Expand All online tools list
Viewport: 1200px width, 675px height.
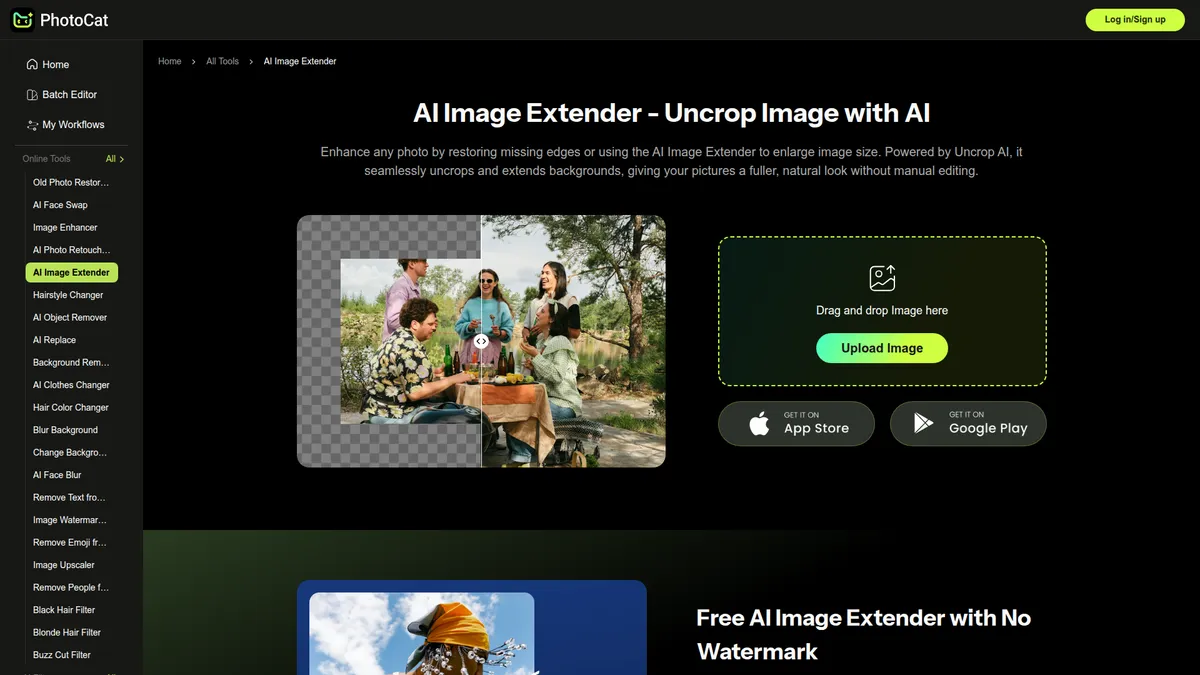pyautogui.click(x=113, y=158)
